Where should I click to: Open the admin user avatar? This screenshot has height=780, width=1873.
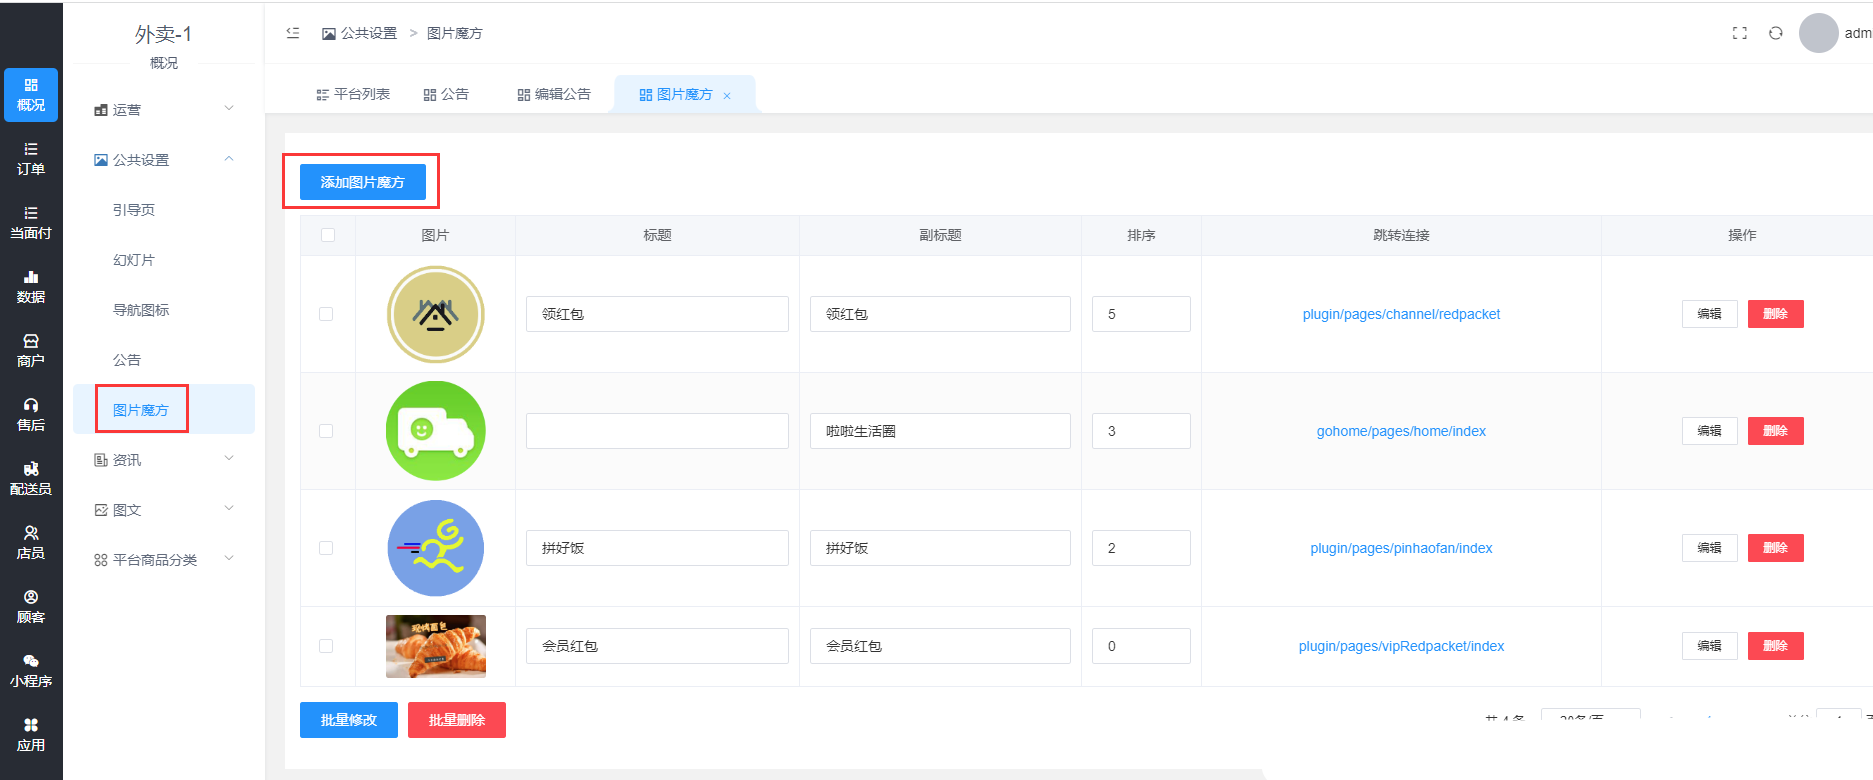click(x=1819, y=33)
